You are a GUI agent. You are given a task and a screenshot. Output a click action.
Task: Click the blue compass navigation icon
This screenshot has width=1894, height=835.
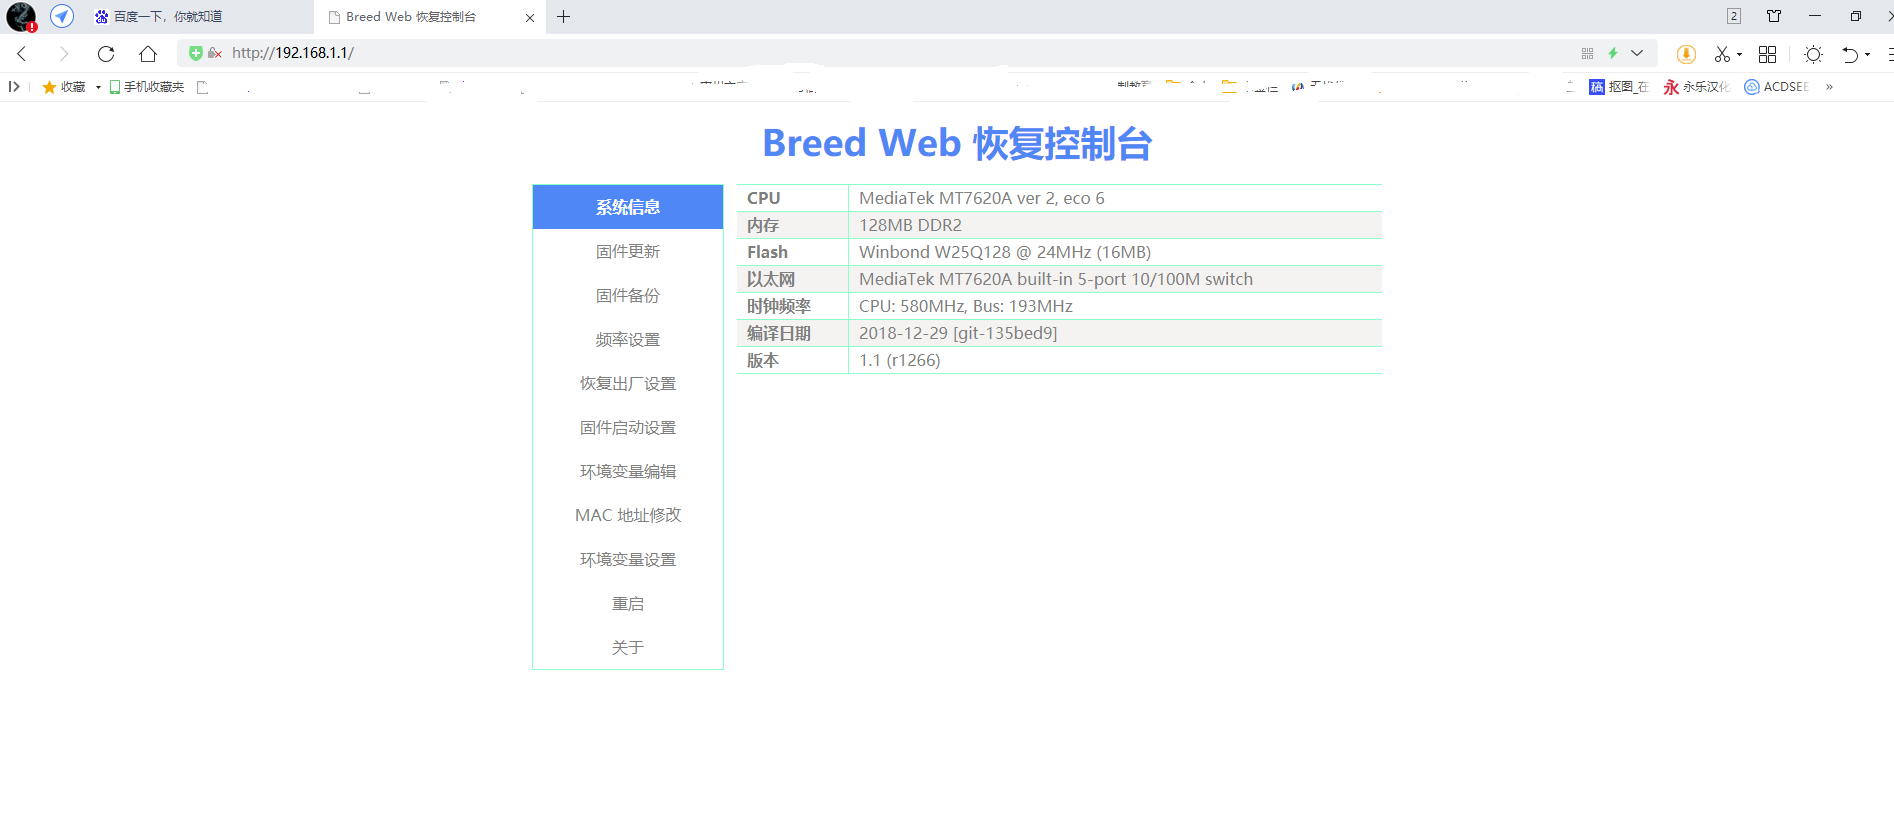click(x=62, y=16)
